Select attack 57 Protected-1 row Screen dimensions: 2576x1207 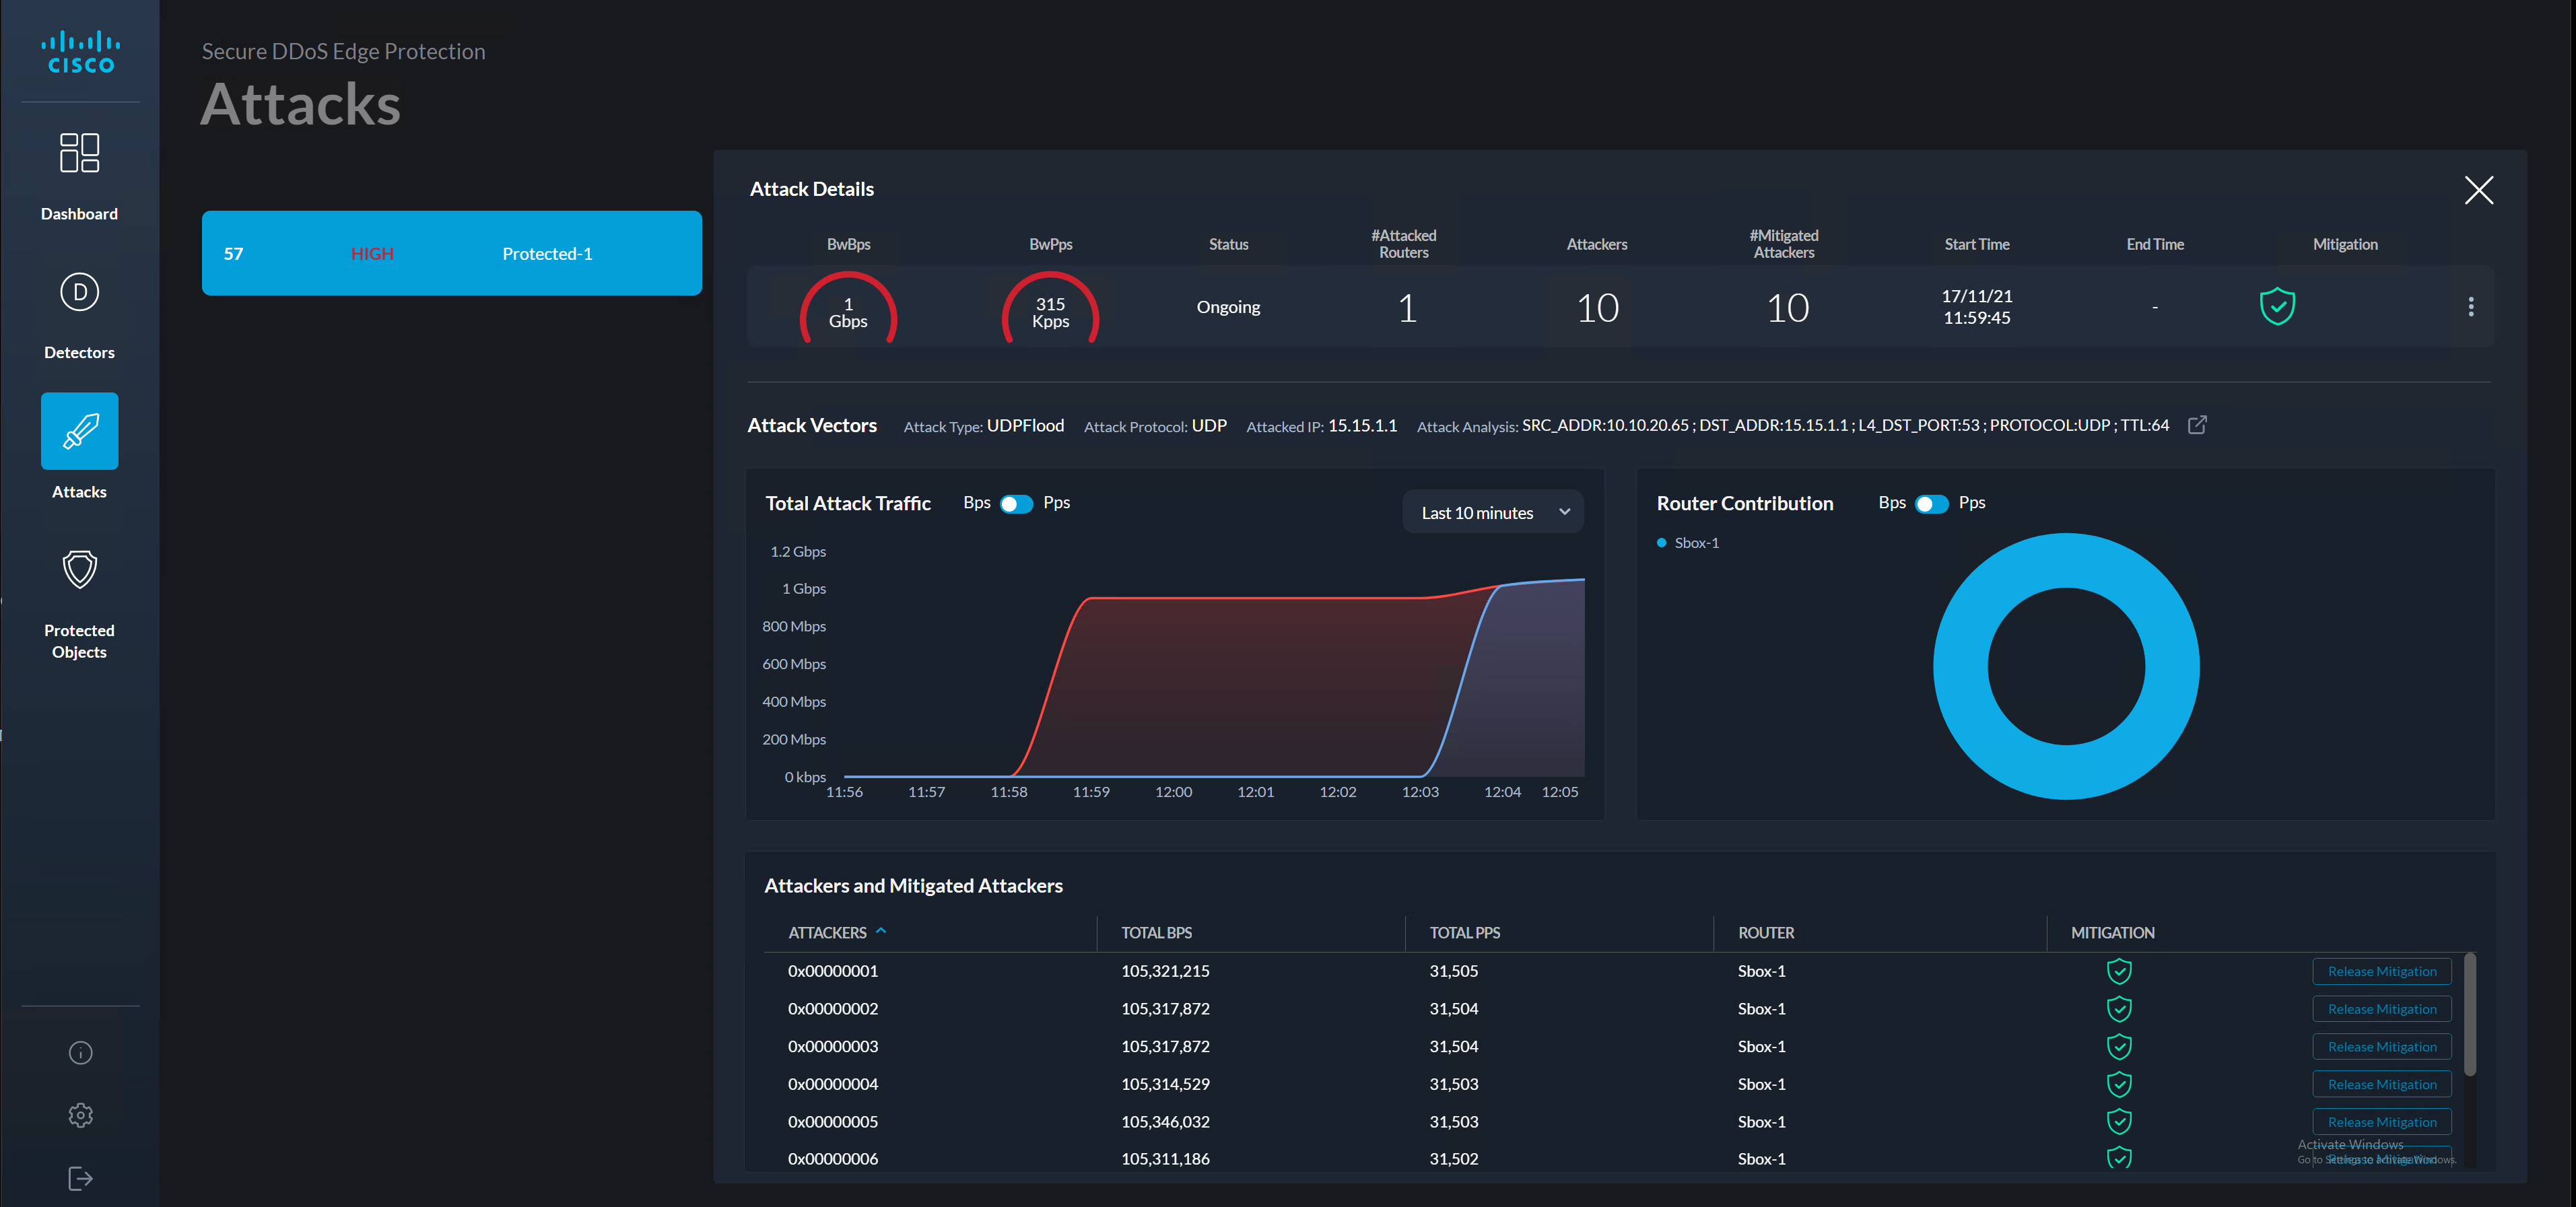click(x=451, y=253)
